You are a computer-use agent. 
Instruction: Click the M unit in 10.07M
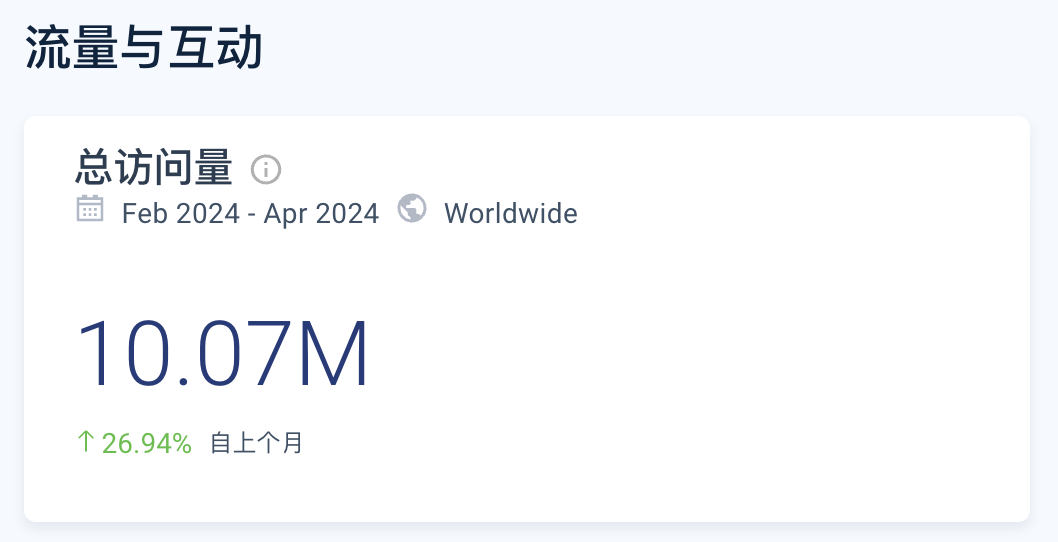pyautogui.click(x=334, y=354)
